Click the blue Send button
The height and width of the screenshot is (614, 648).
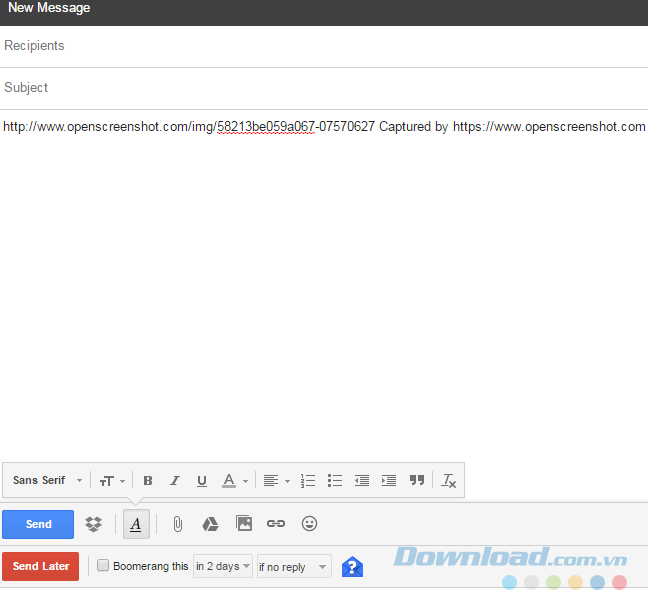38,524
